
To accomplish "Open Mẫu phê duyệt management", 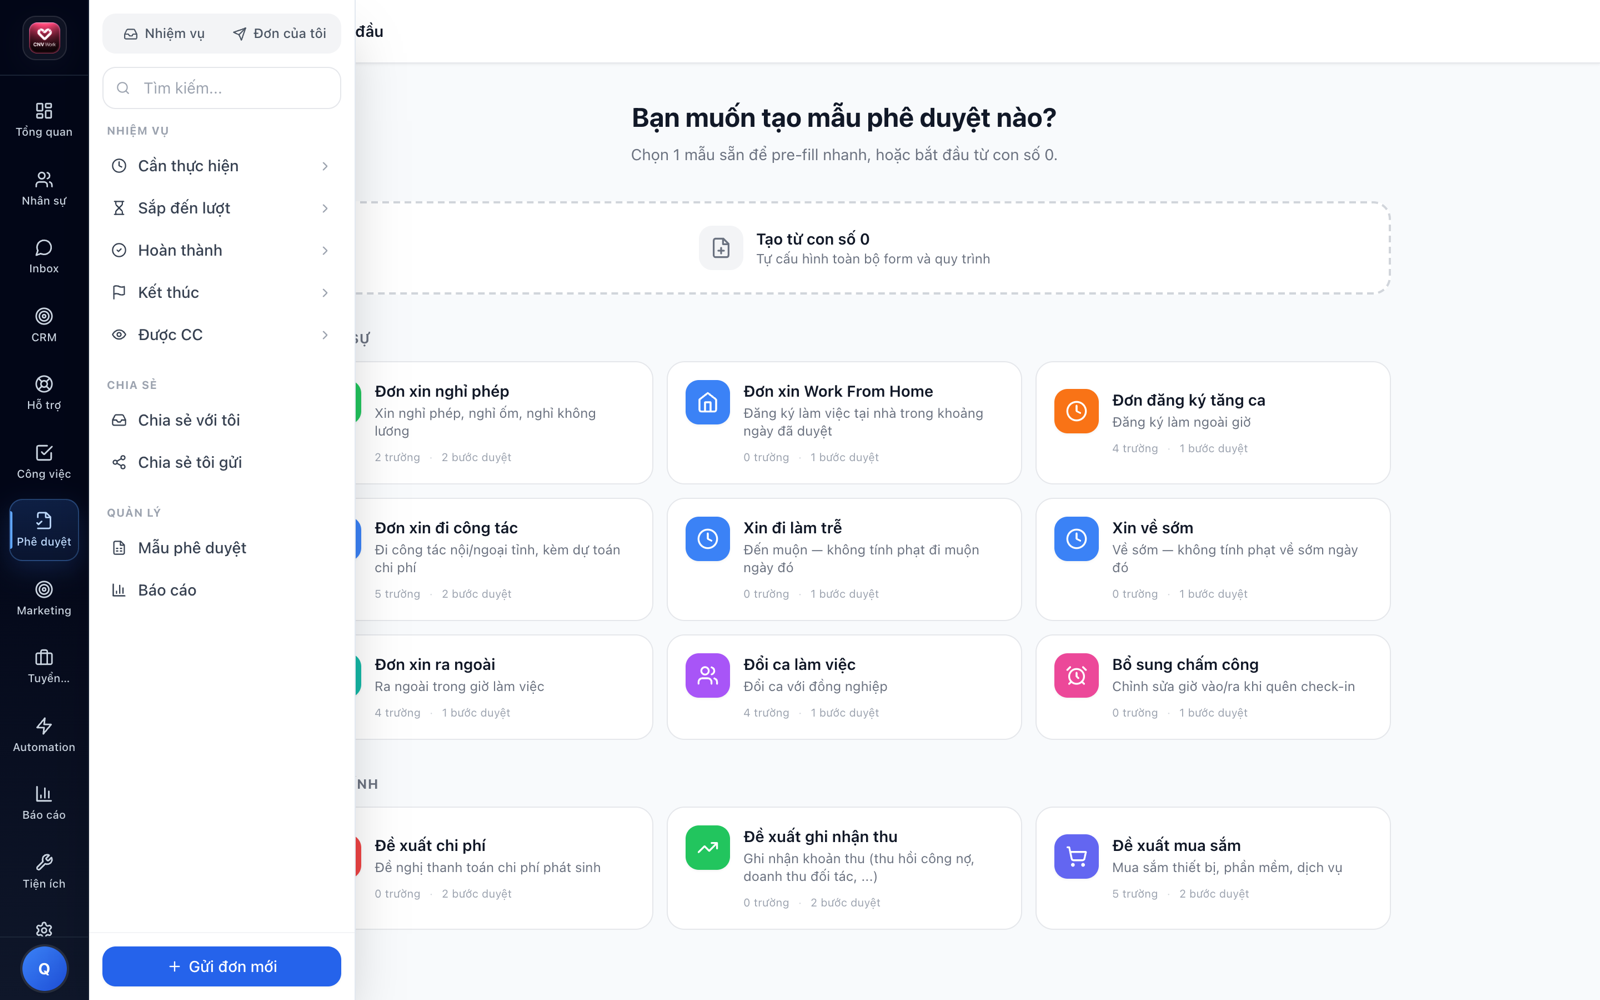I will 221,548.
